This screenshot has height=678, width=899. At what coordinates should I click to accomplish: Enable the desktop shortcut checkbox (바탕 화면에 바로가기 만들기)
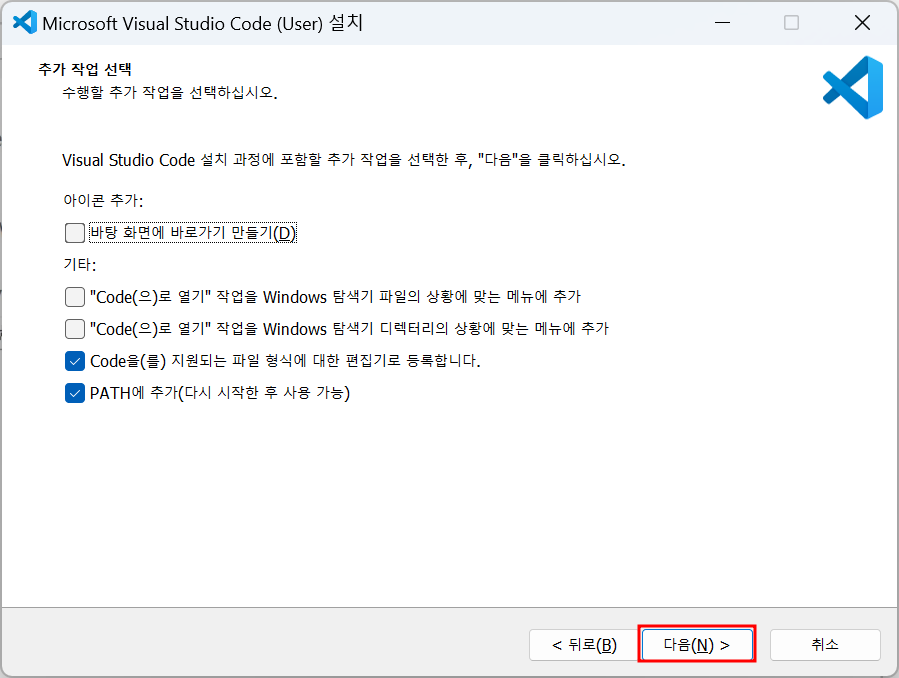[x=75, y=233]
